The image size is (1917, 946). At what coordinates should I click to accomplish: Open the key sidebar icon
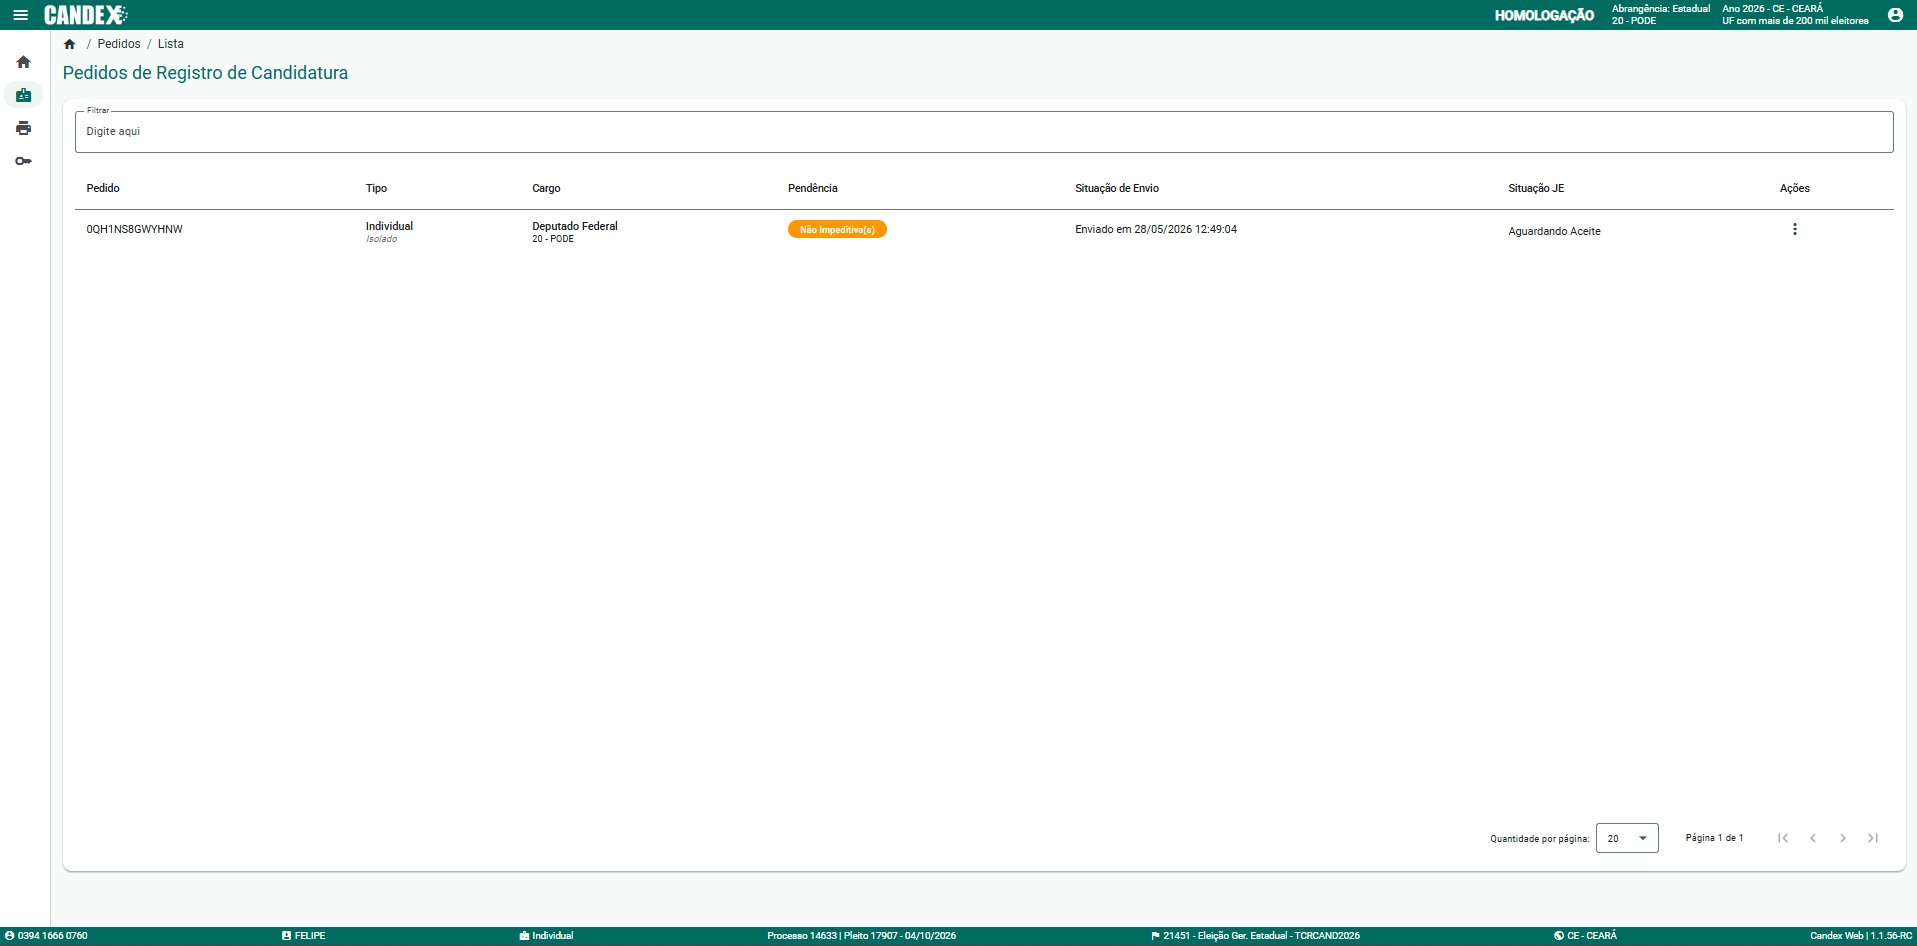[x=24, y=161]
